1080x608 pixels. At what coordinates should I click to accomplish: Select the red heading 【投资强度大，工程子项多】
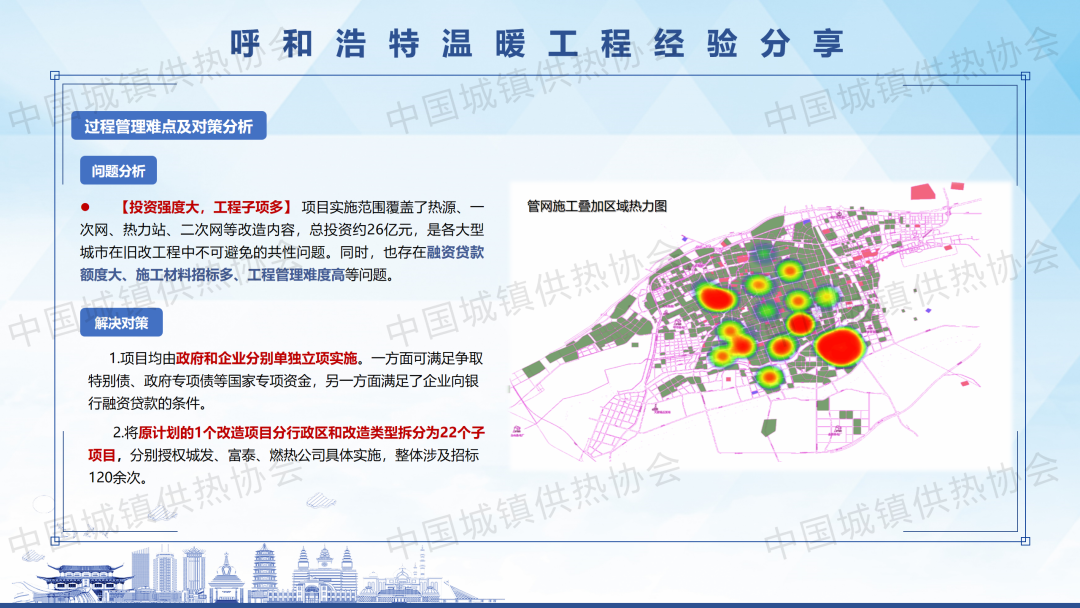(203, 207)
